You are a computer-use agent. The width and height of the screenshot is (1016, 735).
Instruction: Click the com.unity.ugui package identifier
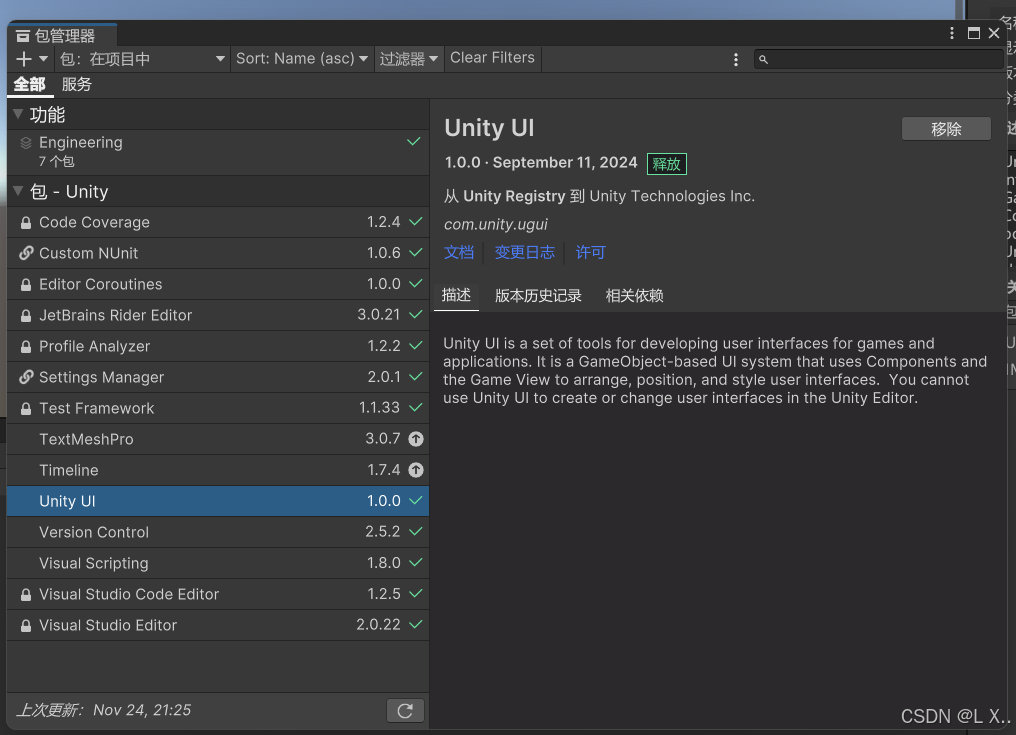pyautogui.click(x=496, y=224)
